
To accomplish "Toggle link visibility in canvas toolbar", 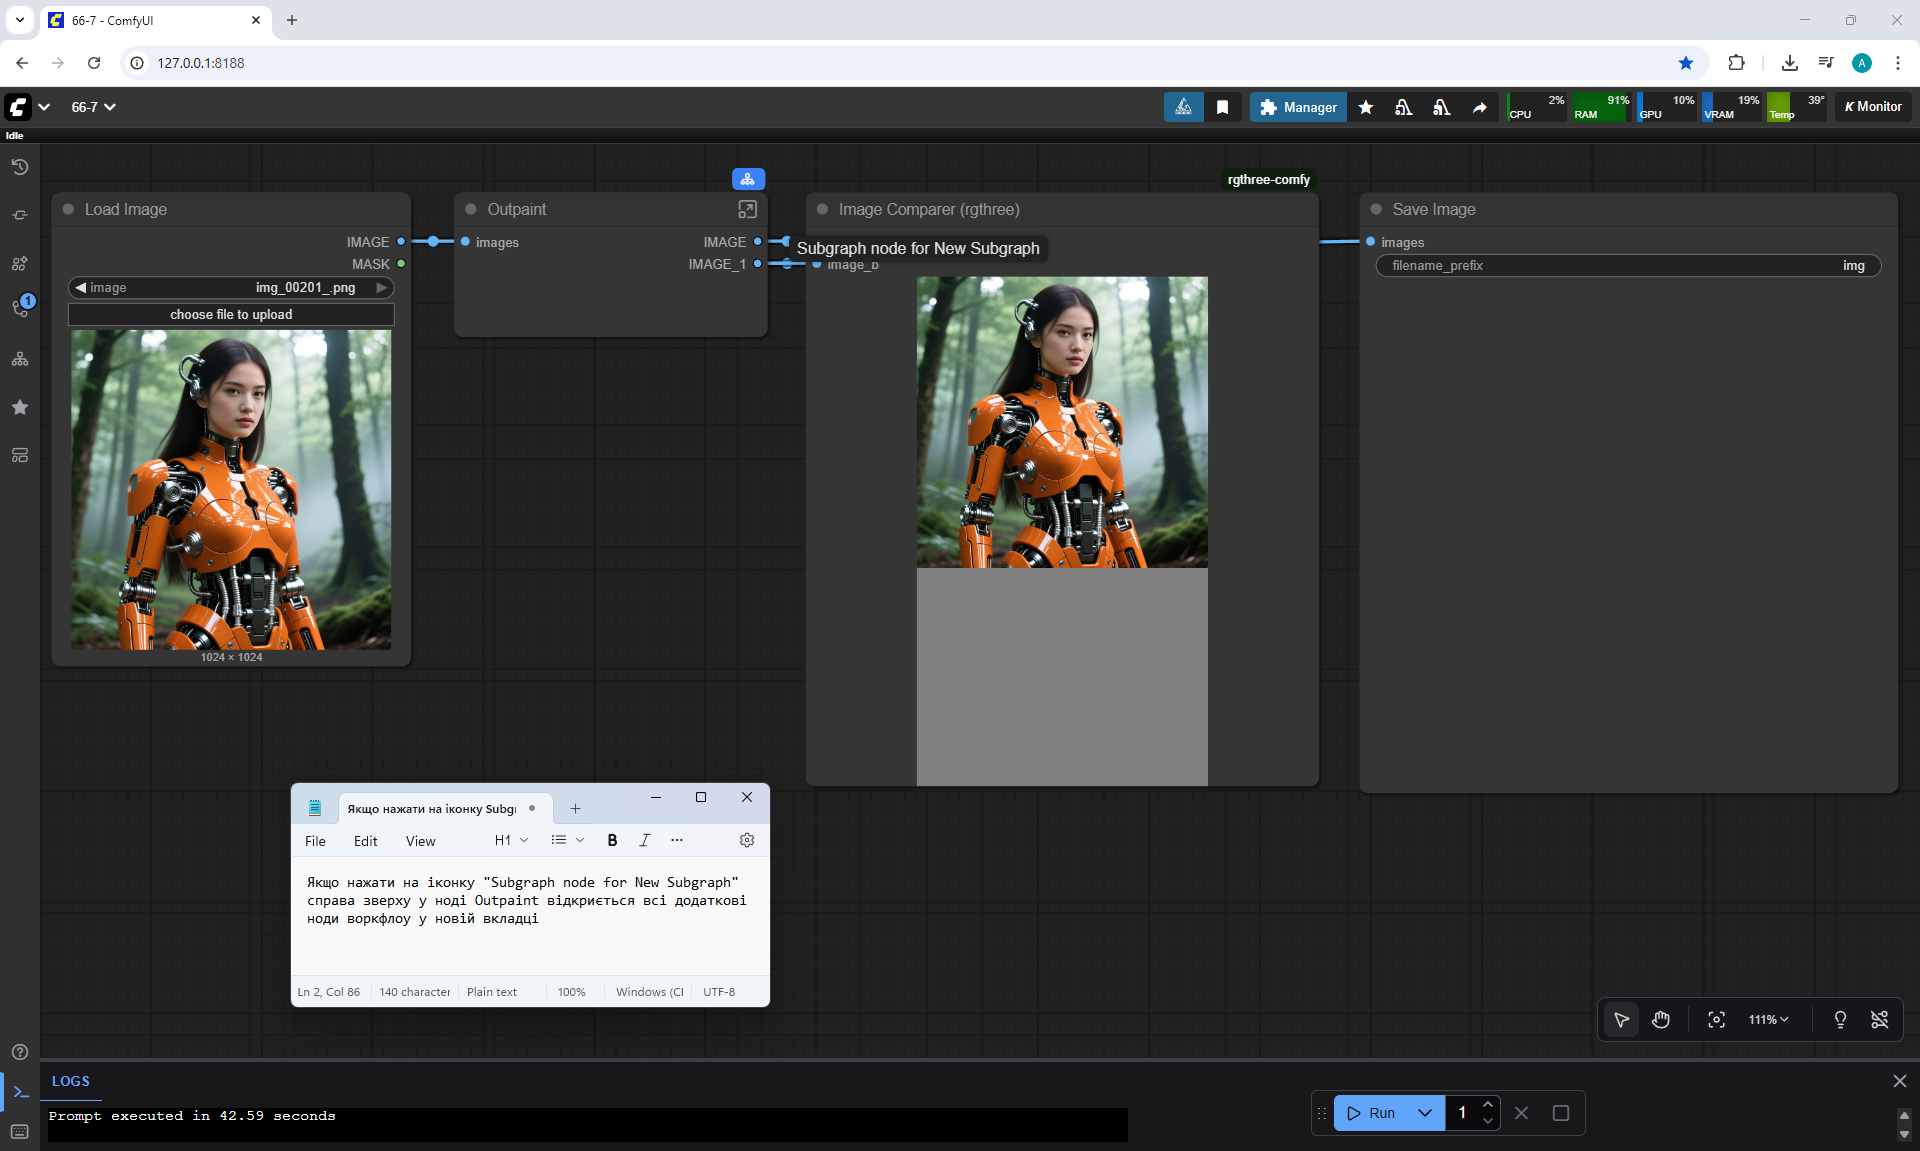I will (x=1879, y=1019).
